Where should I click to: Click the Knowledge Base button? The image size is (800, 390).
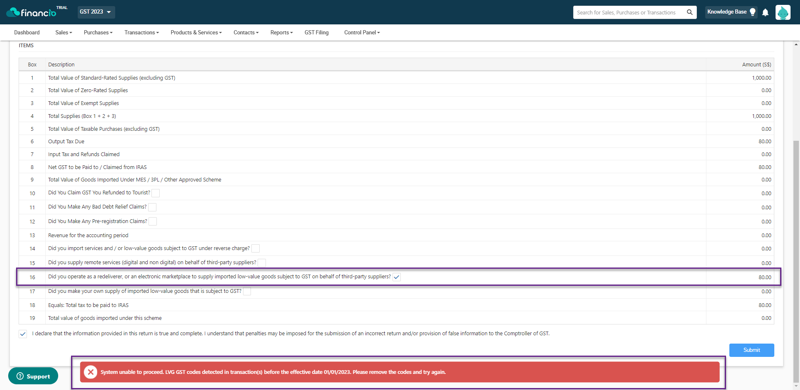pos(731,12)
